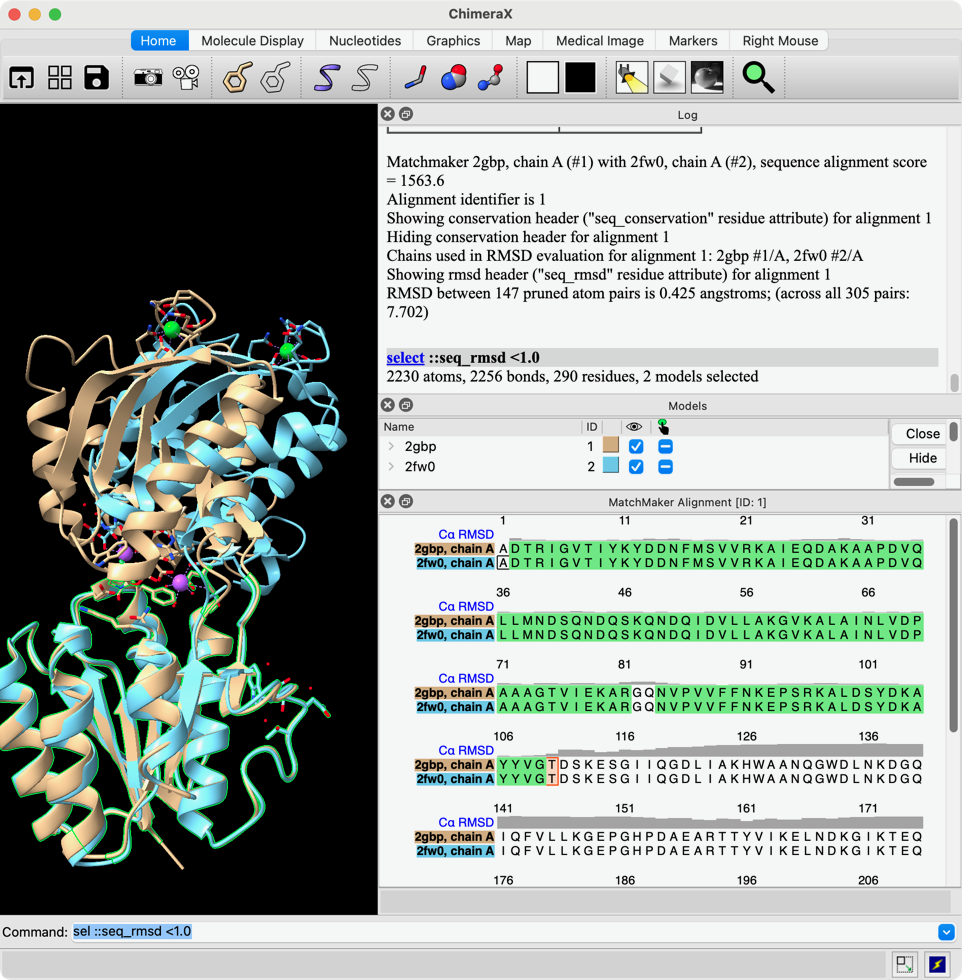Click the Command input field
The height and width of the screenshot is (980, 962).
[503, 932]
